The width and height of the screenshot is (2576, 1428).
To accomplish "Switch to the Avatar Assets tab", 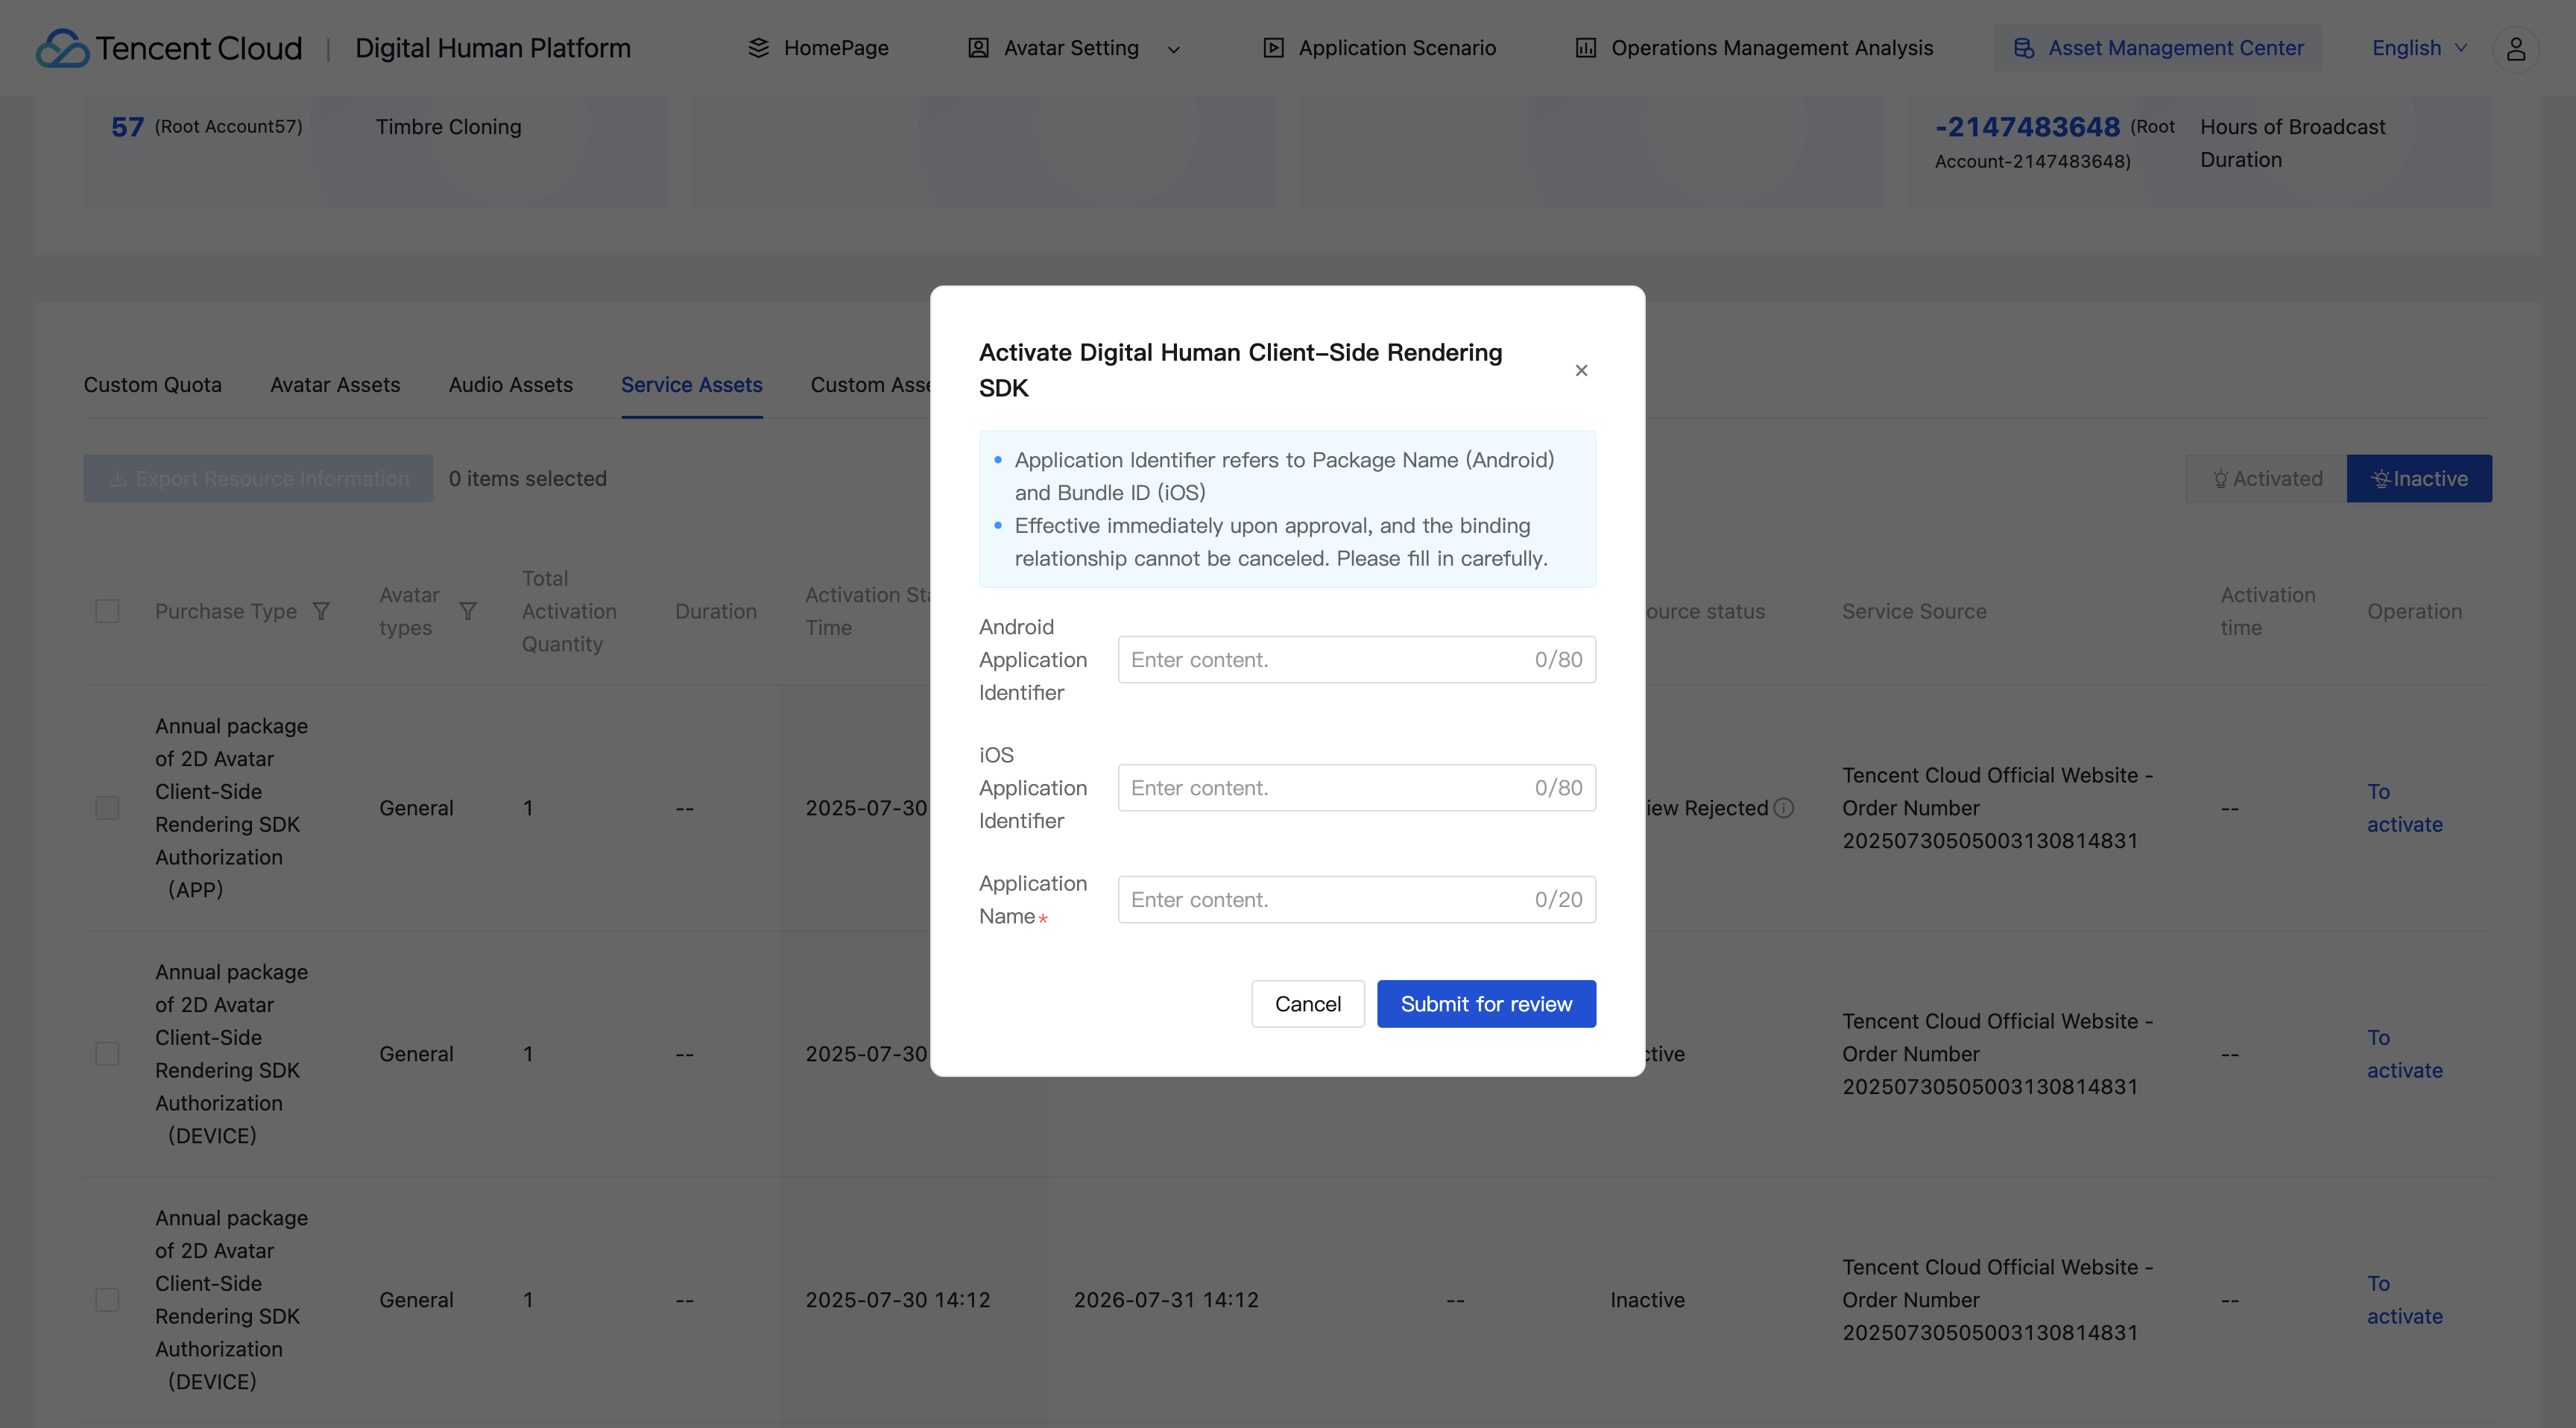I will pos(335,385).
